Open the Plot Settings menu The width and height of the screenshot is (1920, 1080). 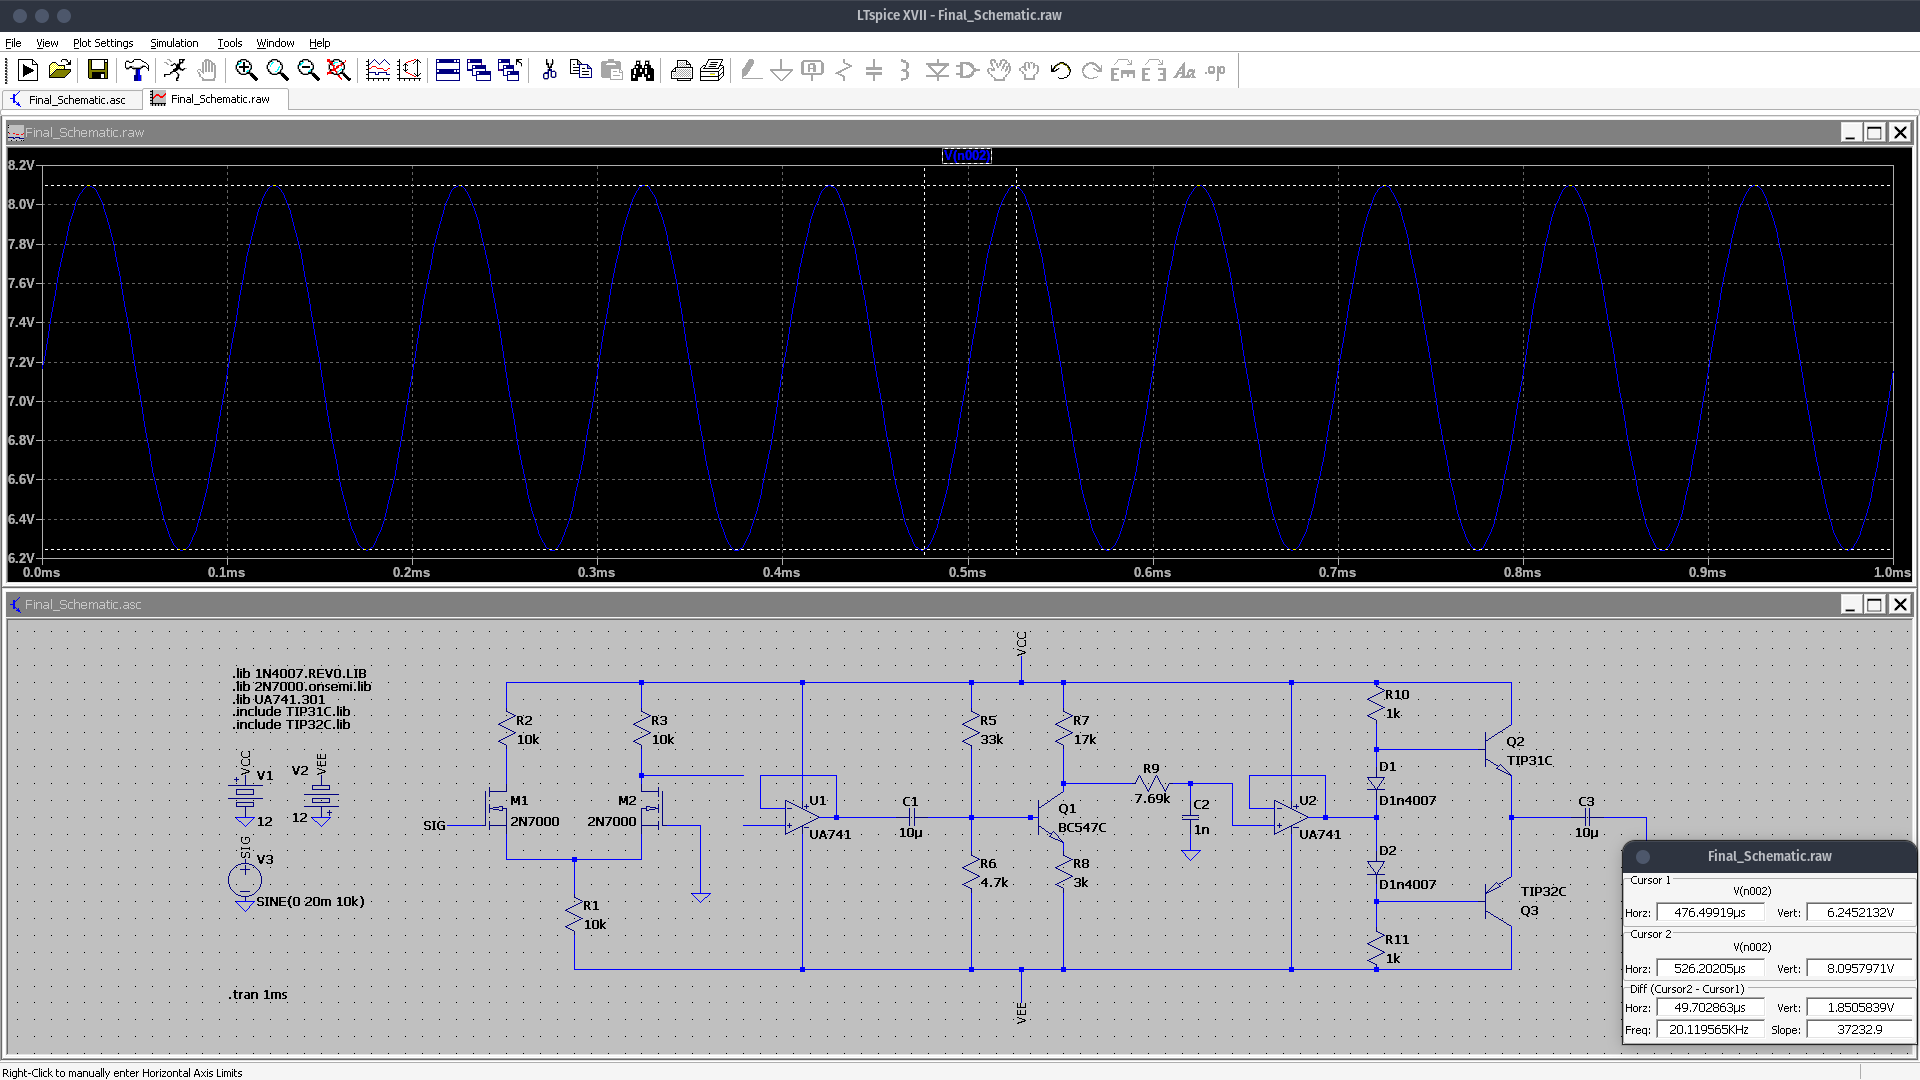pyautogui.click(x=103, y=43)
